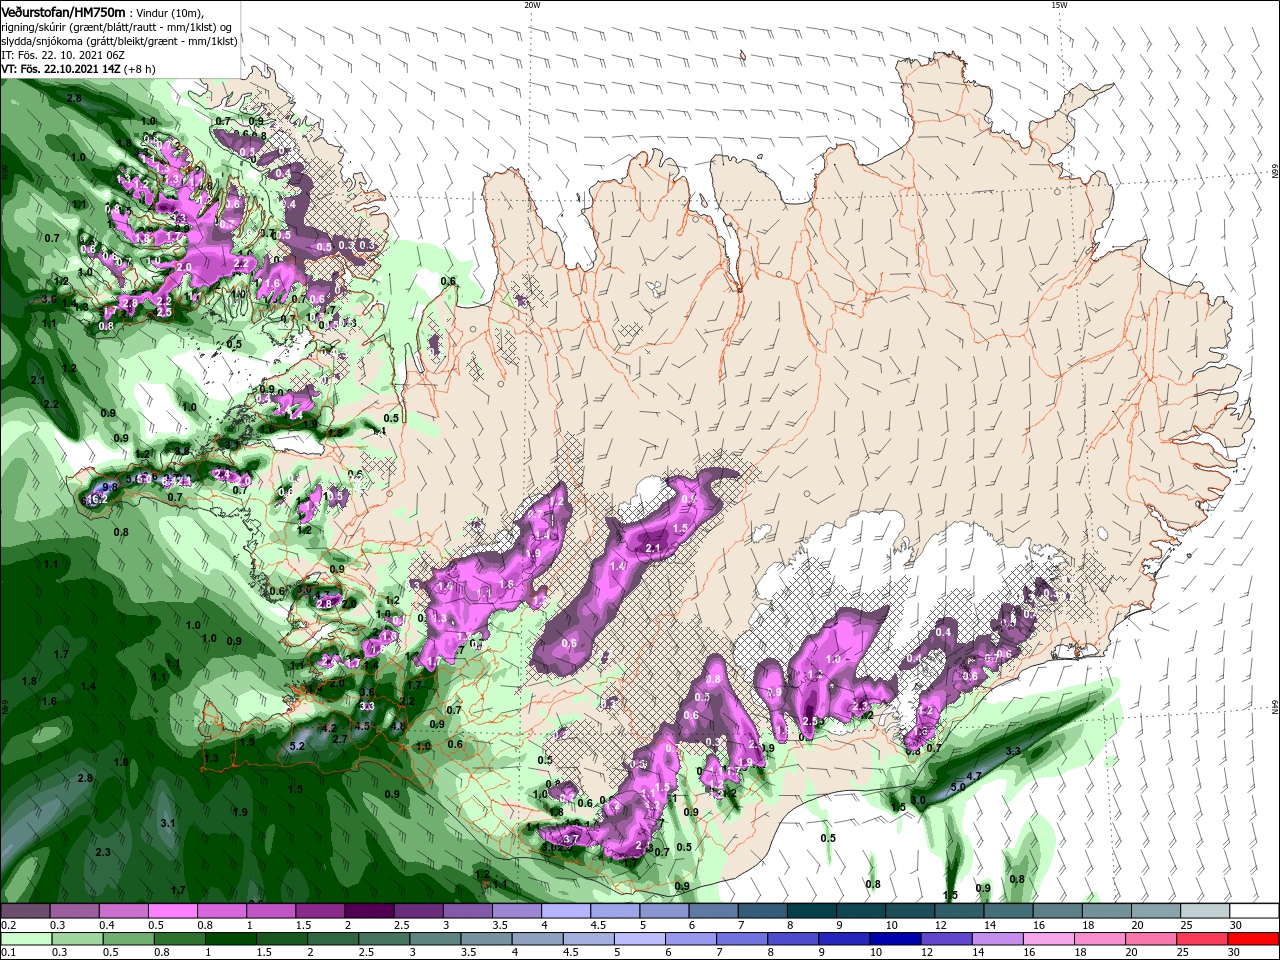Select the 0.5 medium green rain legend swatch
This screenshot has height=960, width=1280.
(x=128, y=939)
